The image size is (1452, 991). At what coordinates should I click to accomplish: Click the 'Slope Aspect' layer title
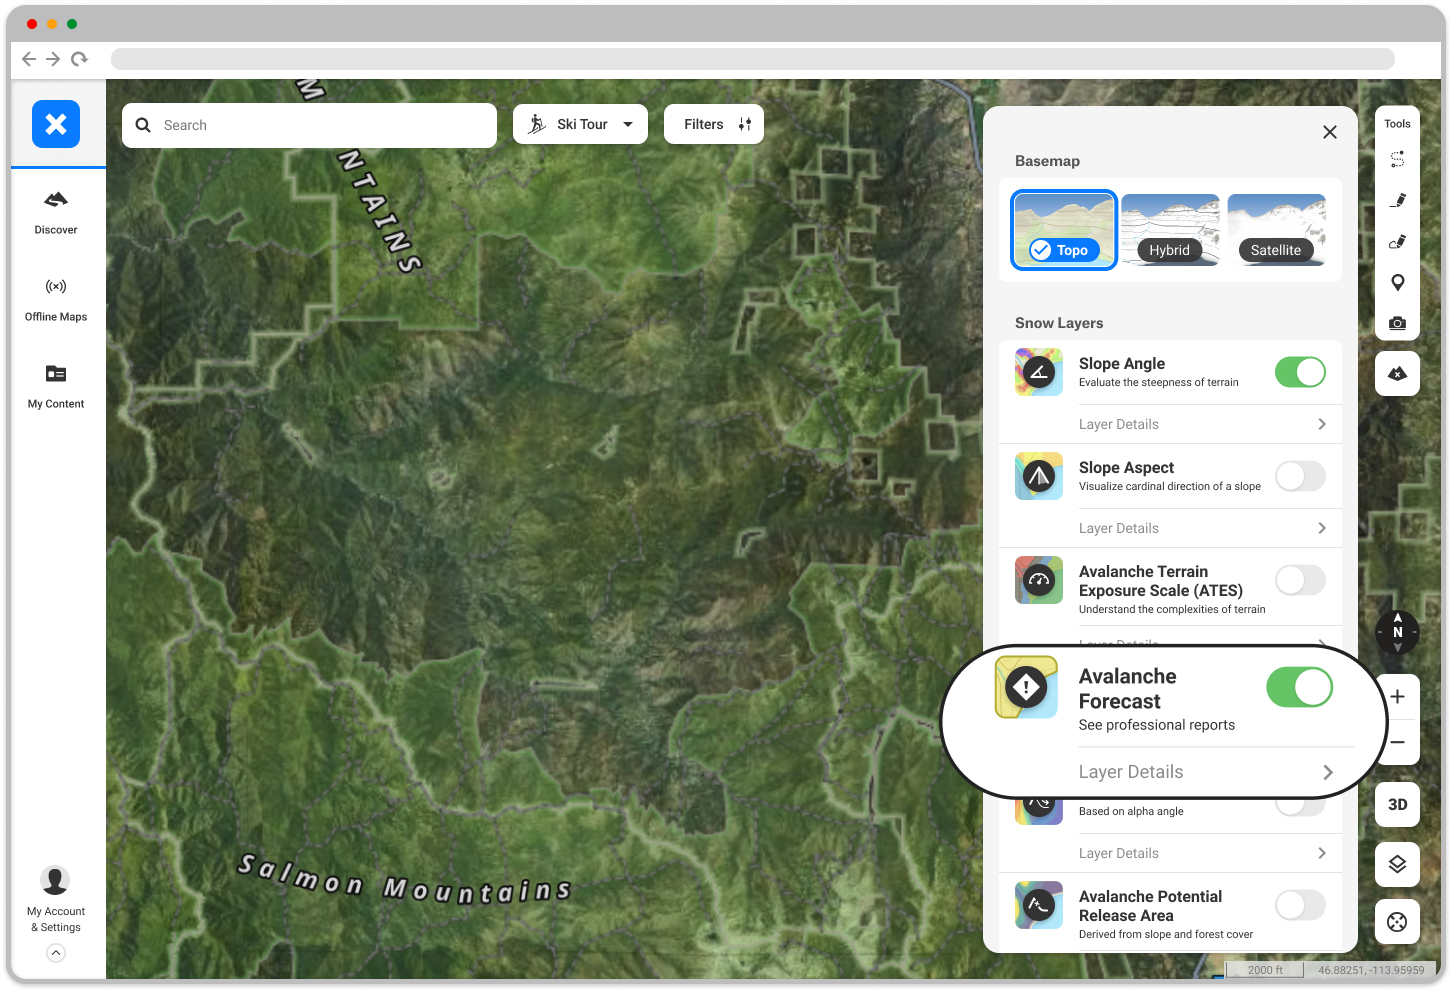tap(1126, 468)
